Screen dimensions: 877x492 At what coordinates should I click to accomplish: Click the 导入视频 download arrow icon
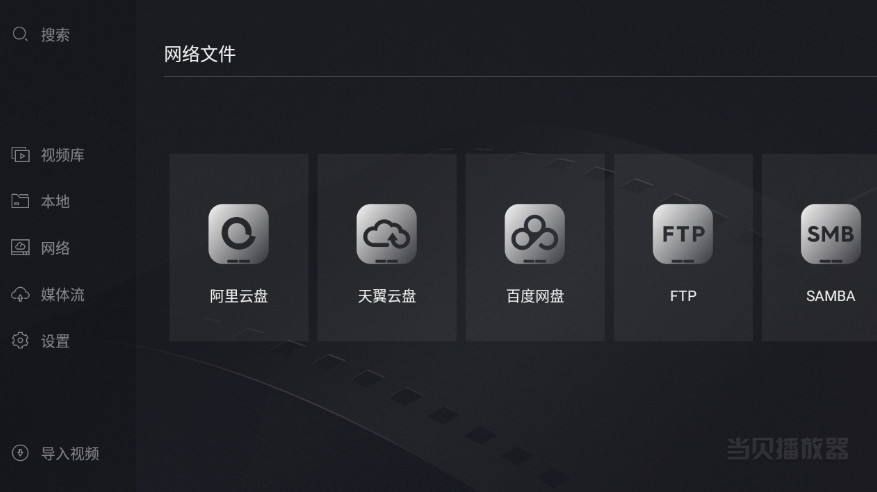click(20, 453)
